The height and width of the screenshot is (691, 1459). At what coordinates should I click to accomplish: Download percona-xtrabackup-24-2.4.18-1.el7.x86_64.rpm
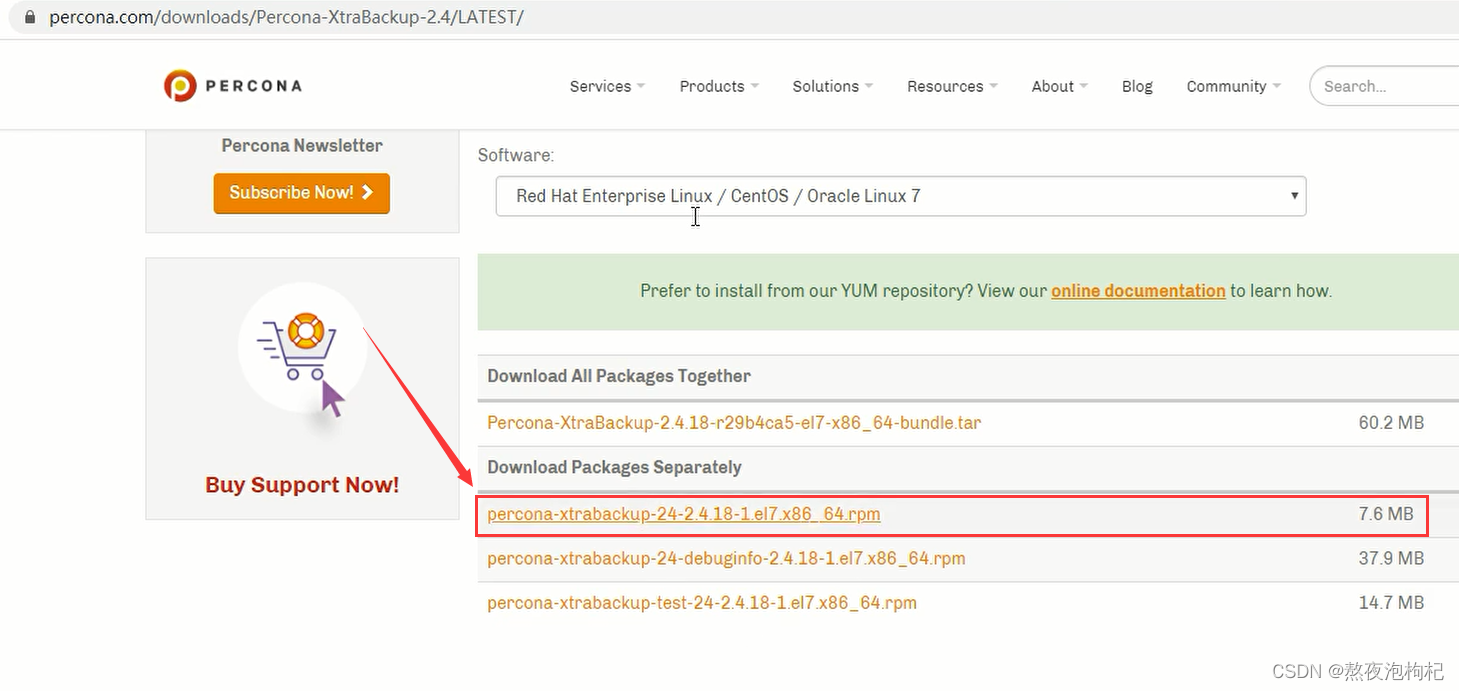coord(684,514)
